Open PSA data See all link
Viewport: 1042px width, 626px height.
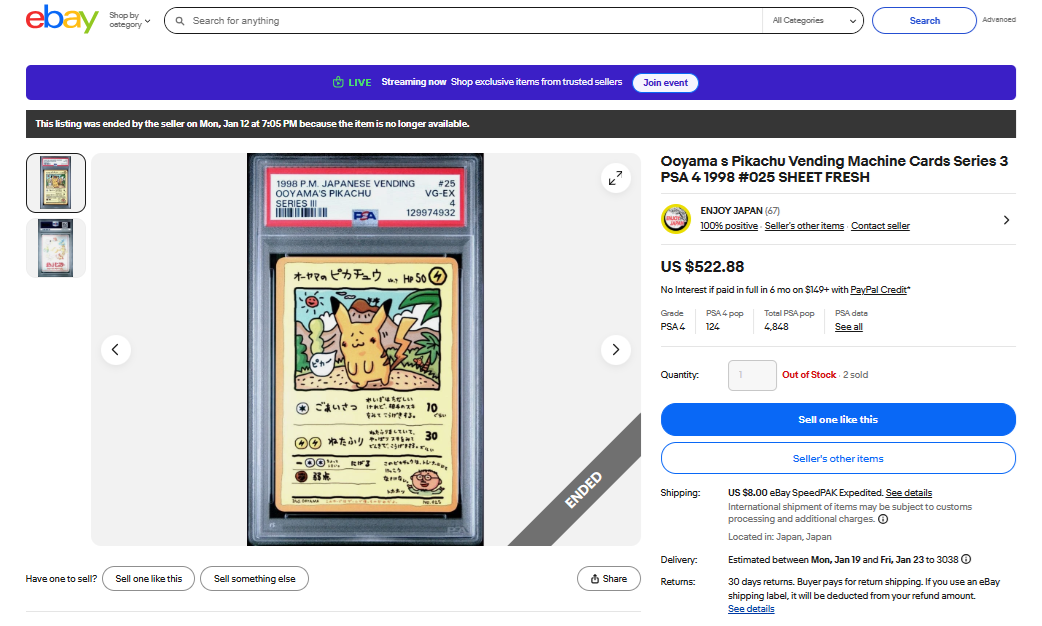[849, 327]
